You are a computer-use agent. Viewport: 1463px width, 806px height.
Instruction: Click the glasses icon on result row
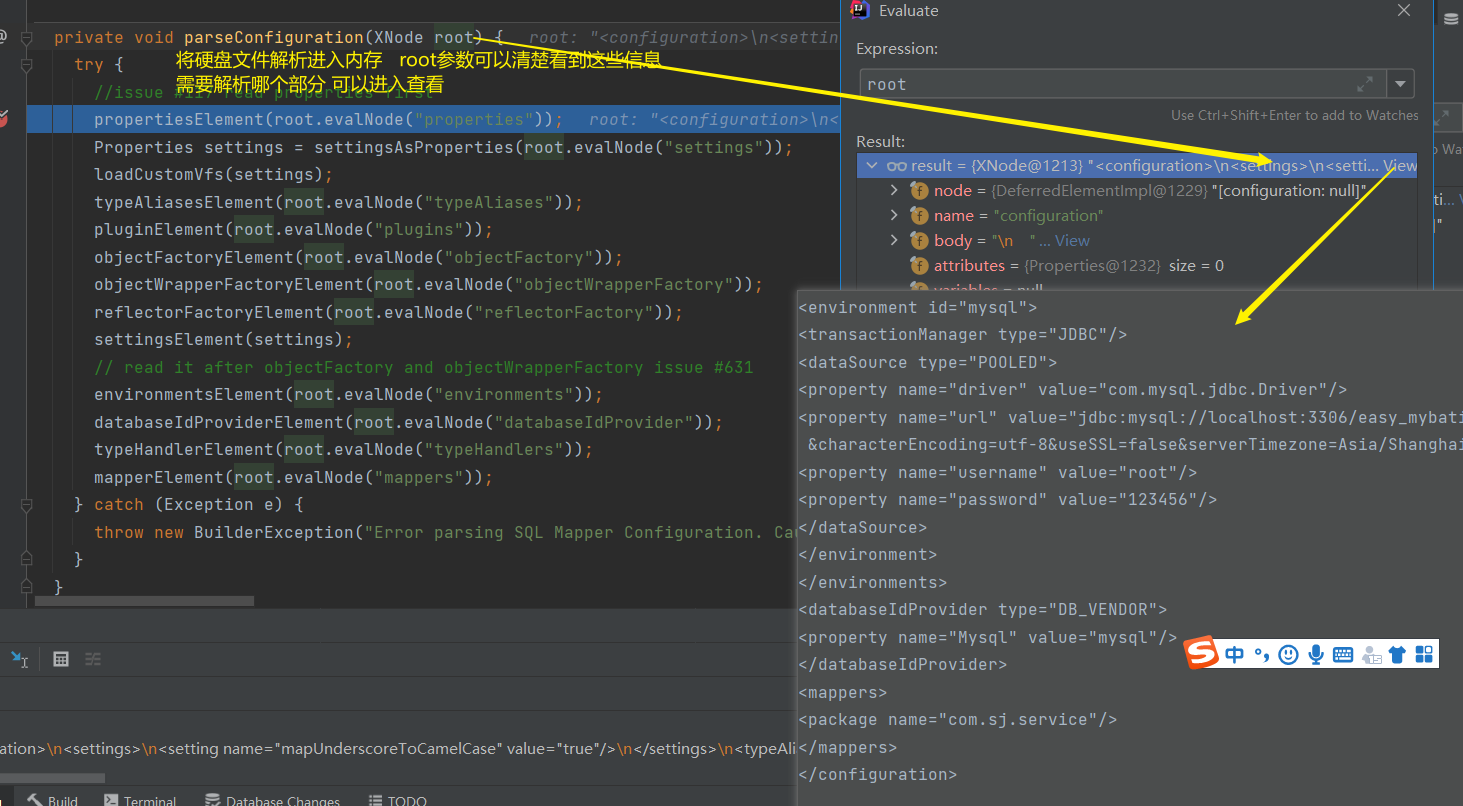(897, 166)
